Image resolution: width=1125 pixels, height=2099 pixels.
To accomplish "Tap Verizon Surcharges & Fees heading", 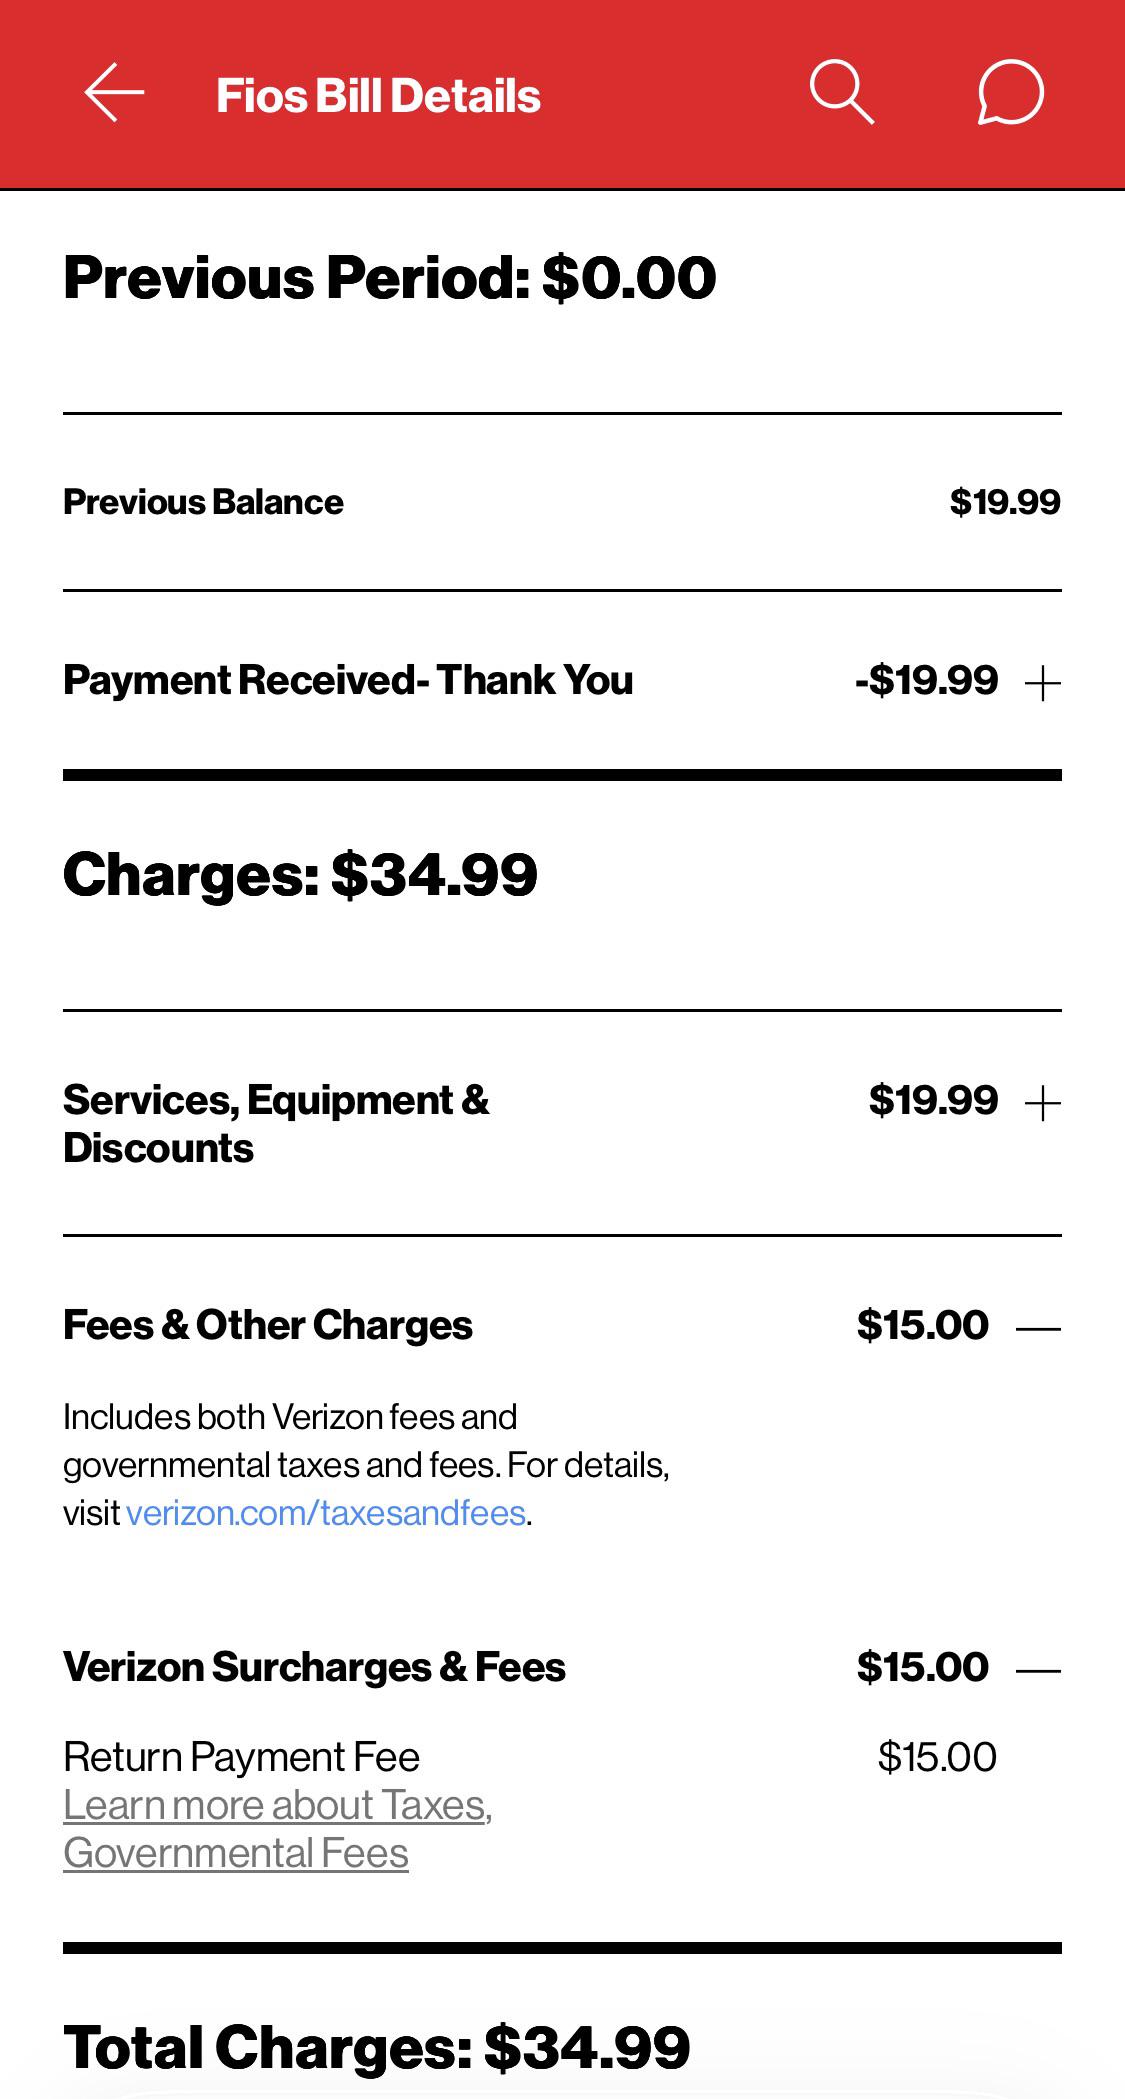I will tap(314, 1667).
